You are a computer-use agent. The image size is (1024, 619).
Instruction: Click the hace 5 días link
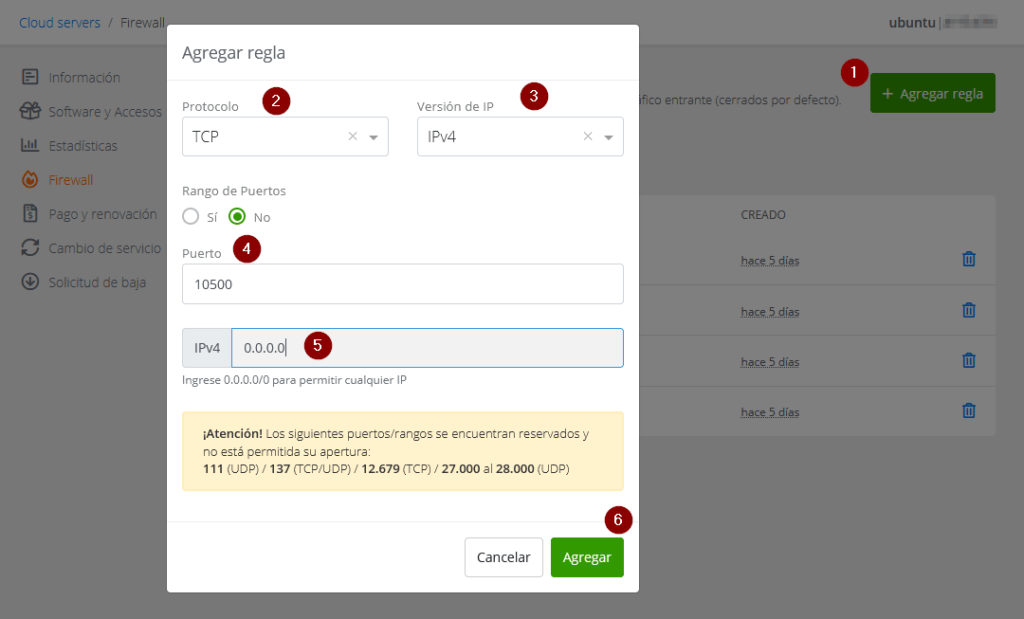[768, 260]
